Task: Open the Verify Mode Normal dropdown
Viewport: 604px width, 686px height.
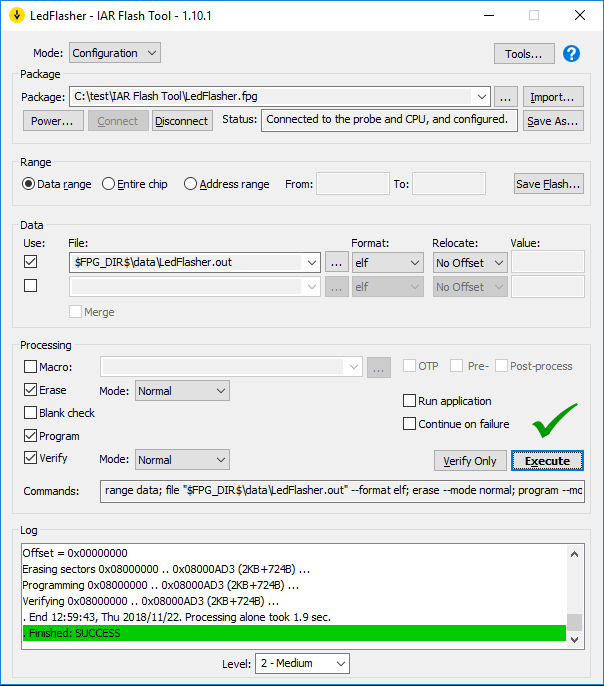Action: tap(182, 460)
